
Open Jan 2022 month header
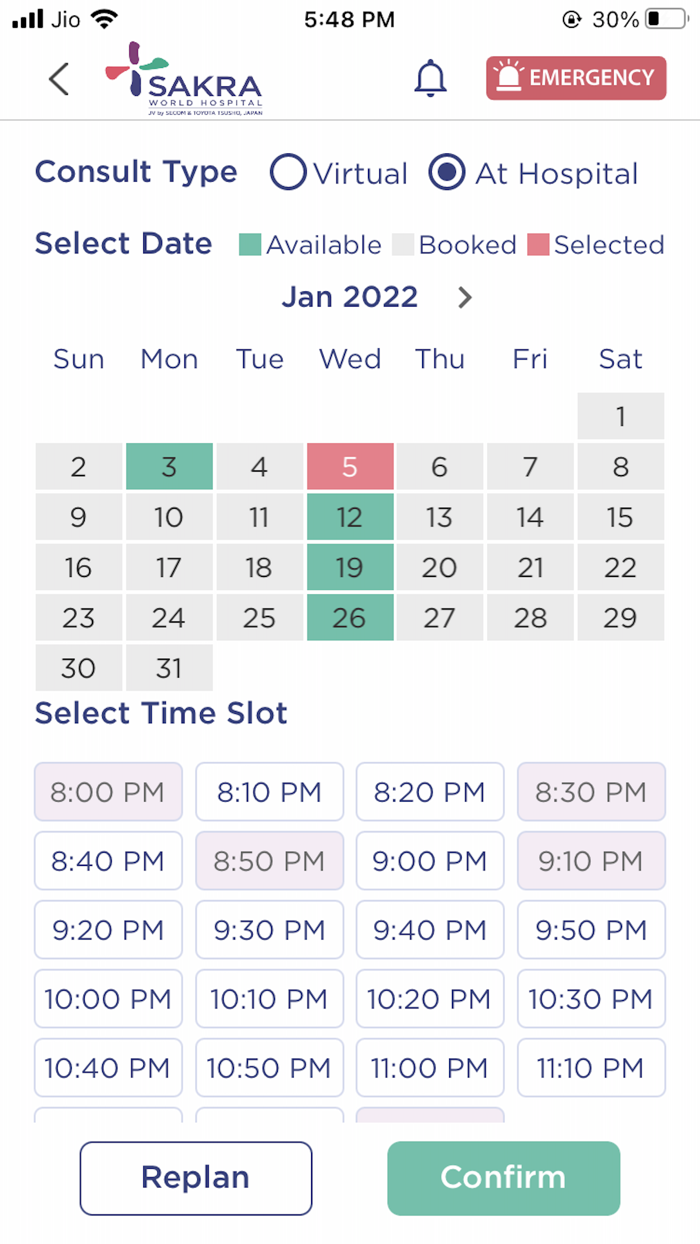click(349, 296)
